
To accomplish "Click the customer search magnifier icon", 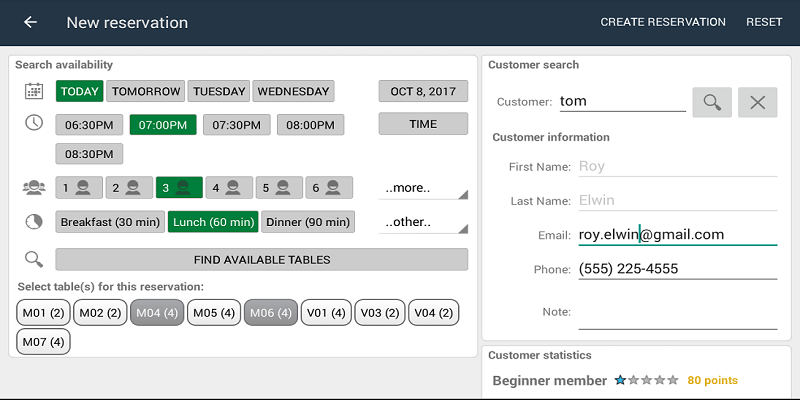I will coord(711,102).
